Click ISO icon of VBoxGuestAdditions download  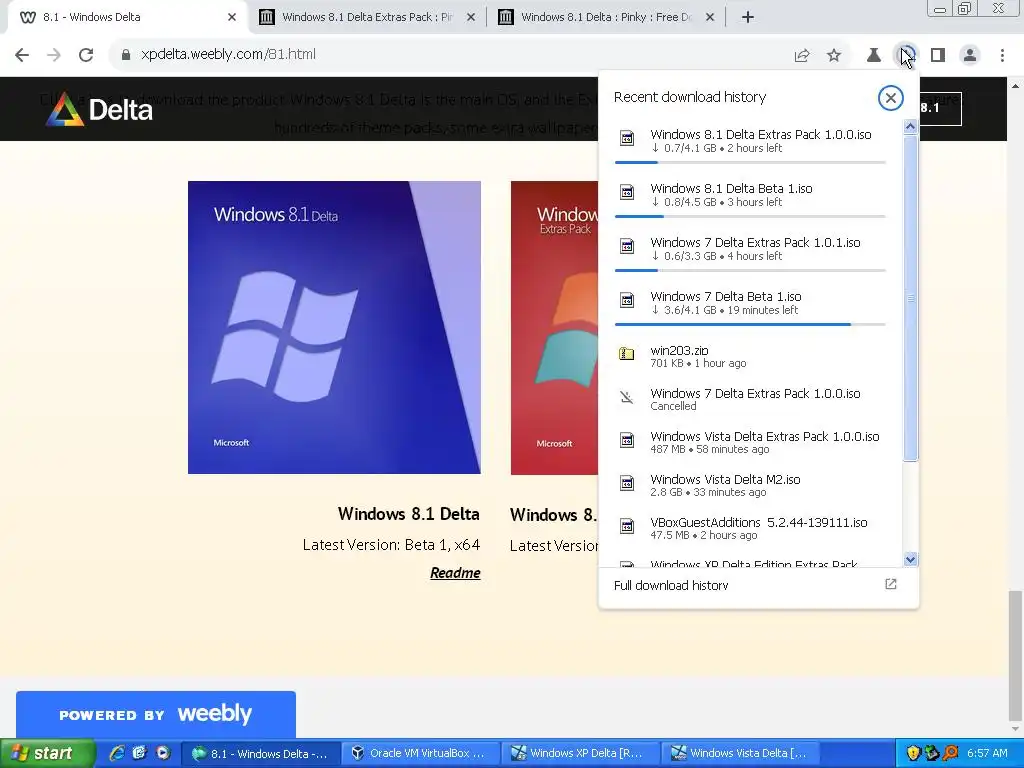pyautogui.click(x=627, y=526)
